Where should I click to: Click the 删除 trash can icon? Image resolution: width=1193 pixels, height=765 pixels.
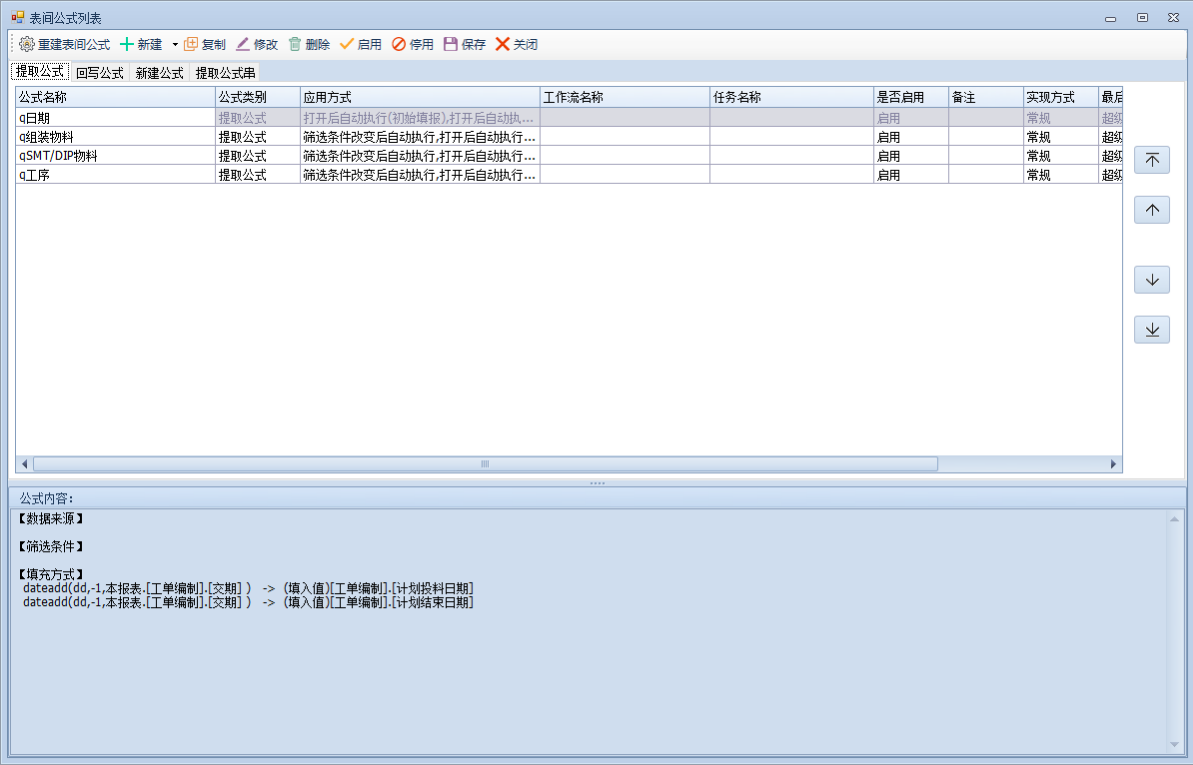[x=295, y=45]
